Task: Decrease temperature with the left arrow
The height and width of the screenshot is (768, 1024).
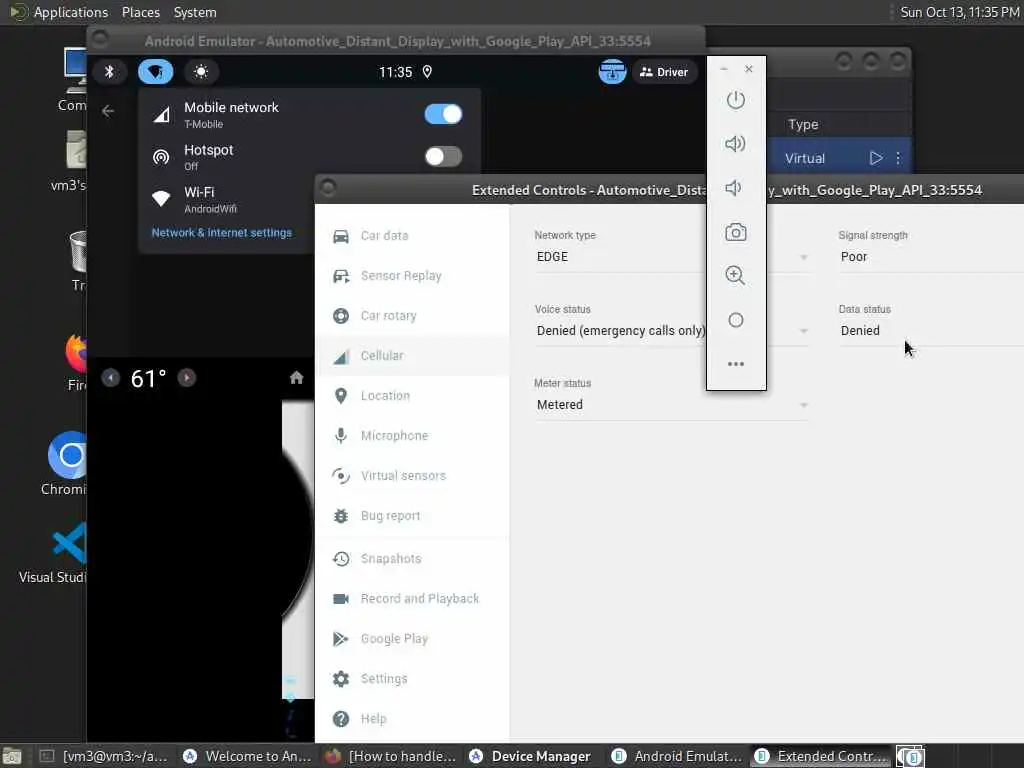Action: click(111, 377)
